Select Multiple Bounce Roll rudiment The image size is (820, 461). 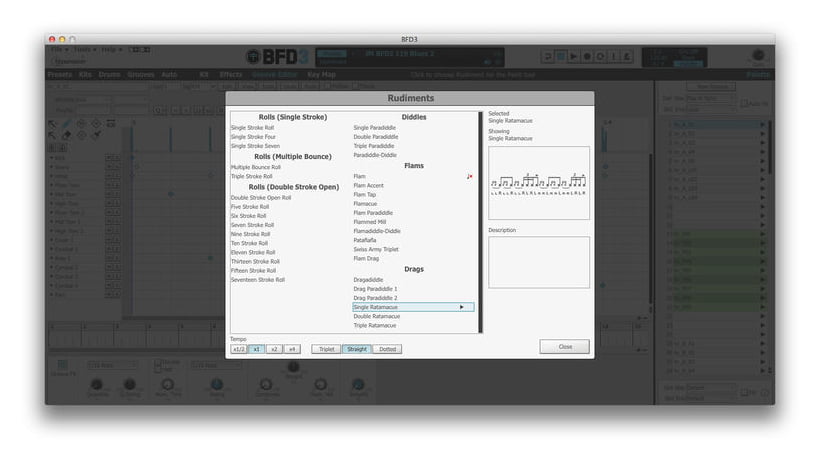click(256, 167)
